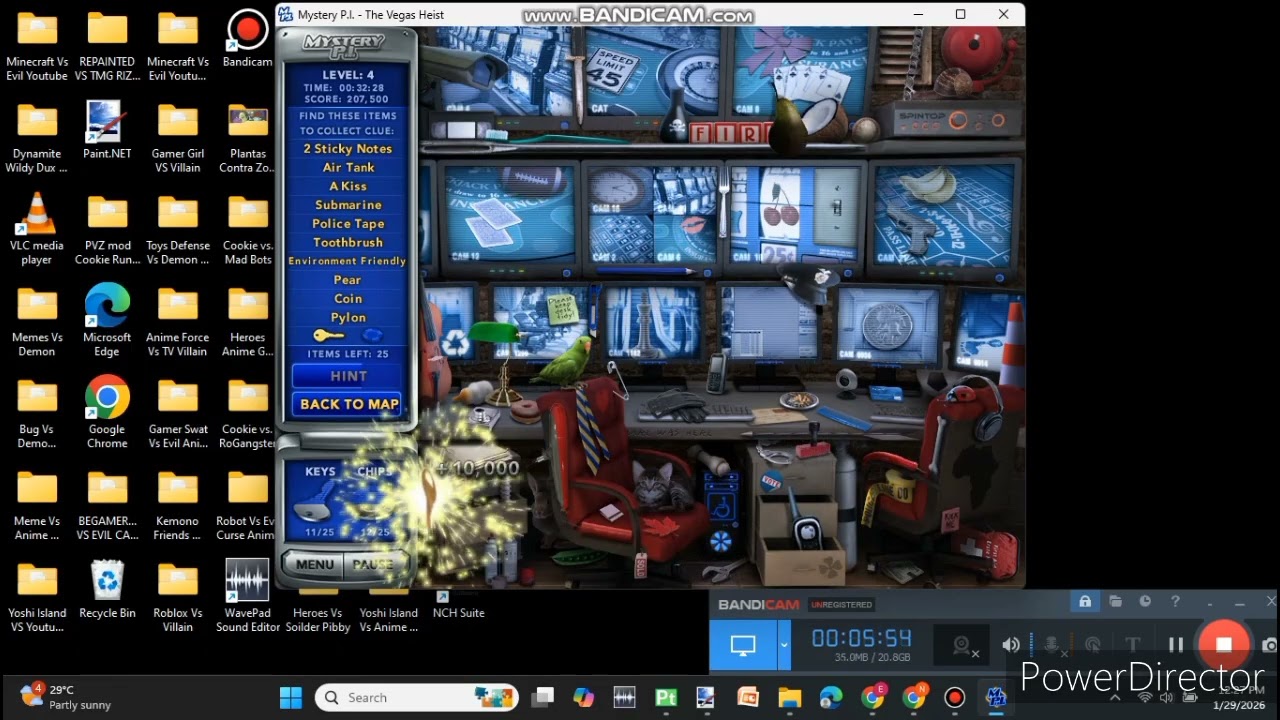Open the game MENU button

pos(315,564)
